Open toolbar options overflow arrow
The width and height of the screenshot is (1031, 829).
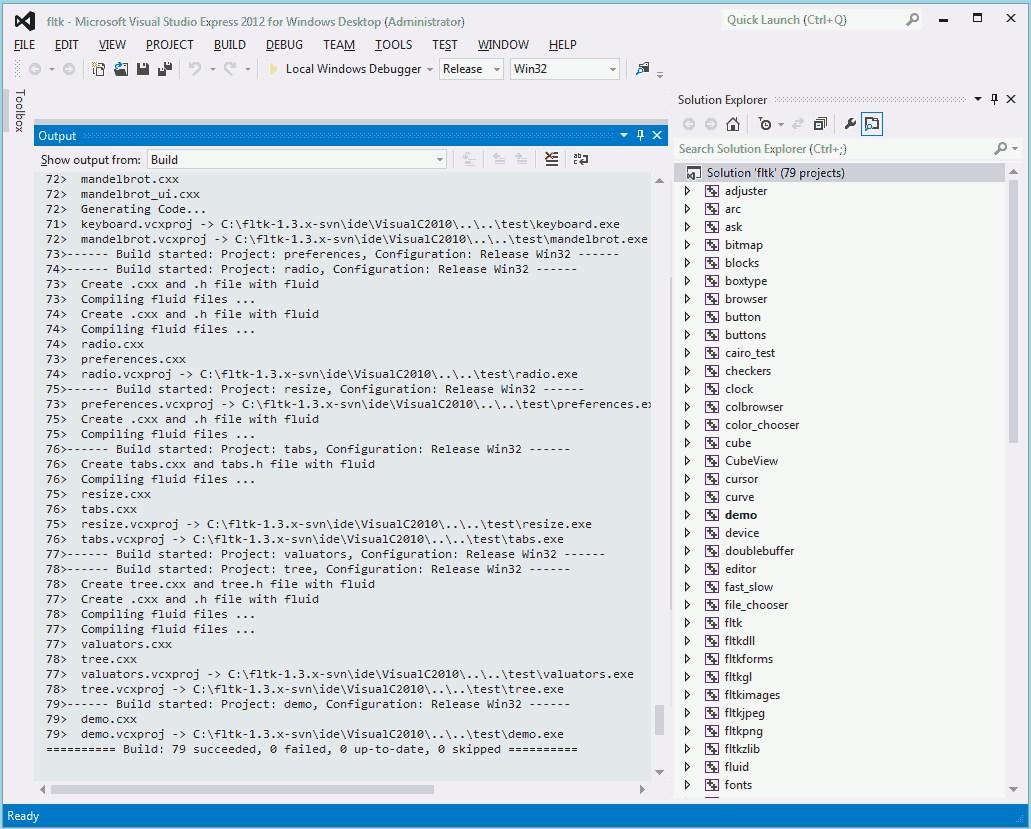[660, 74]
